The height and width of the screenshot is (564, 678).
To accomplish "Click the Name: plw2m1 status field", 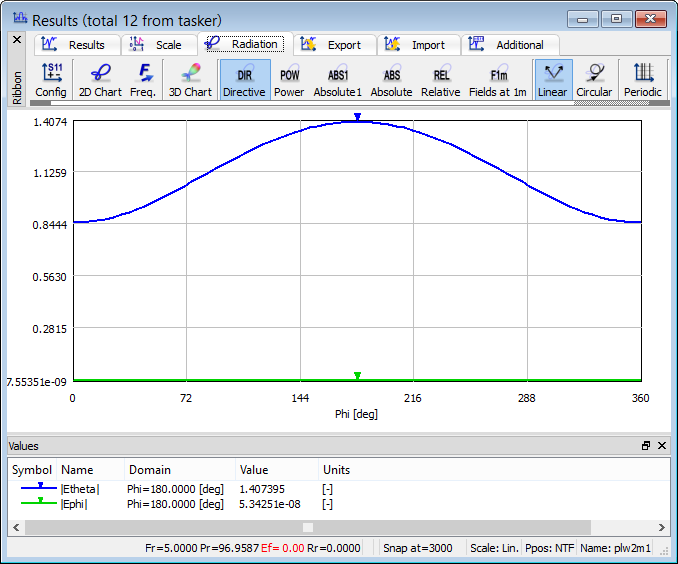I will pyautogui.click(x=615, y=548).
